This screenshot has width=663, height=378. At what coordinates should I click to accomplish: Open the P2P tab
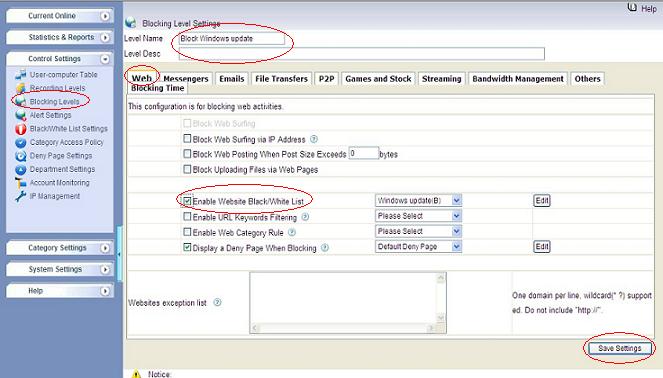coord(326,79)
